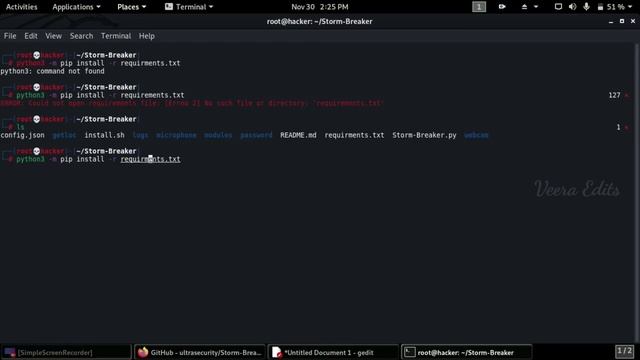Open the Applications menu

76,7
